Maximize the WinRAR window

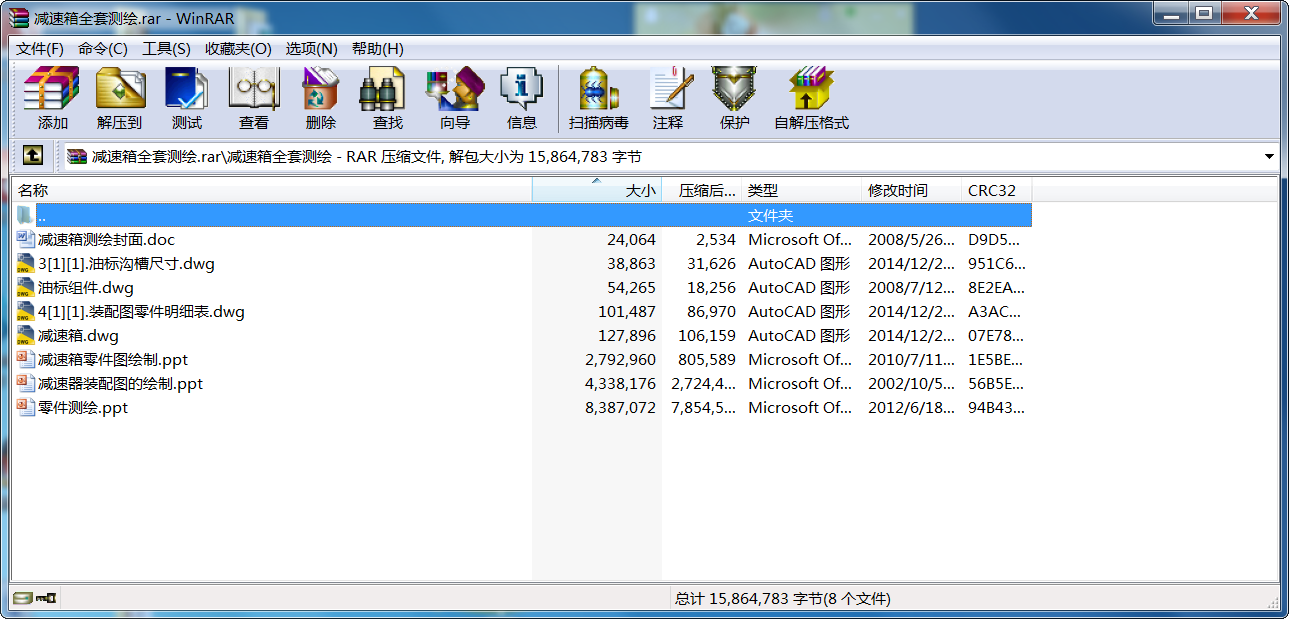click(x=1203, y=13)
